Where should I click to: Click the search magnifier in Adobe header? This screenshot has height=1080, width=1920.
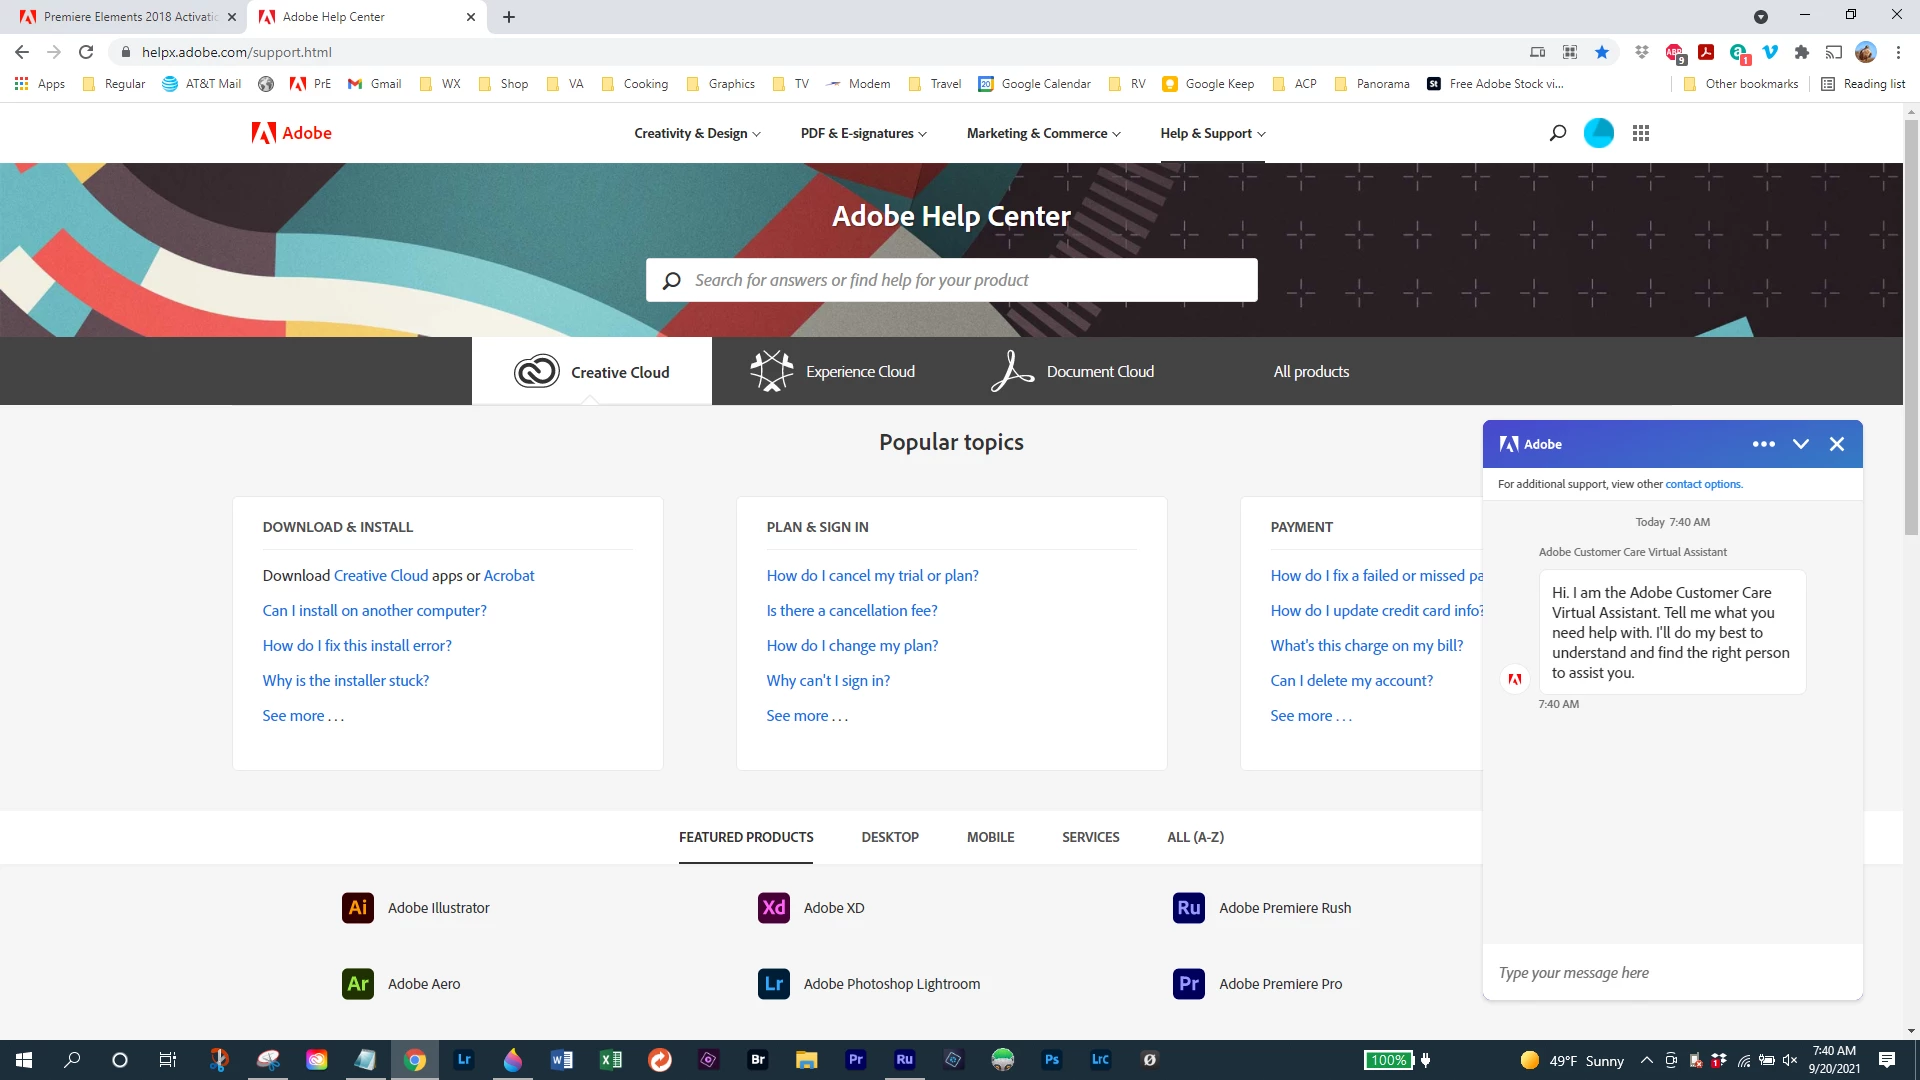[x=1557, y=133]
